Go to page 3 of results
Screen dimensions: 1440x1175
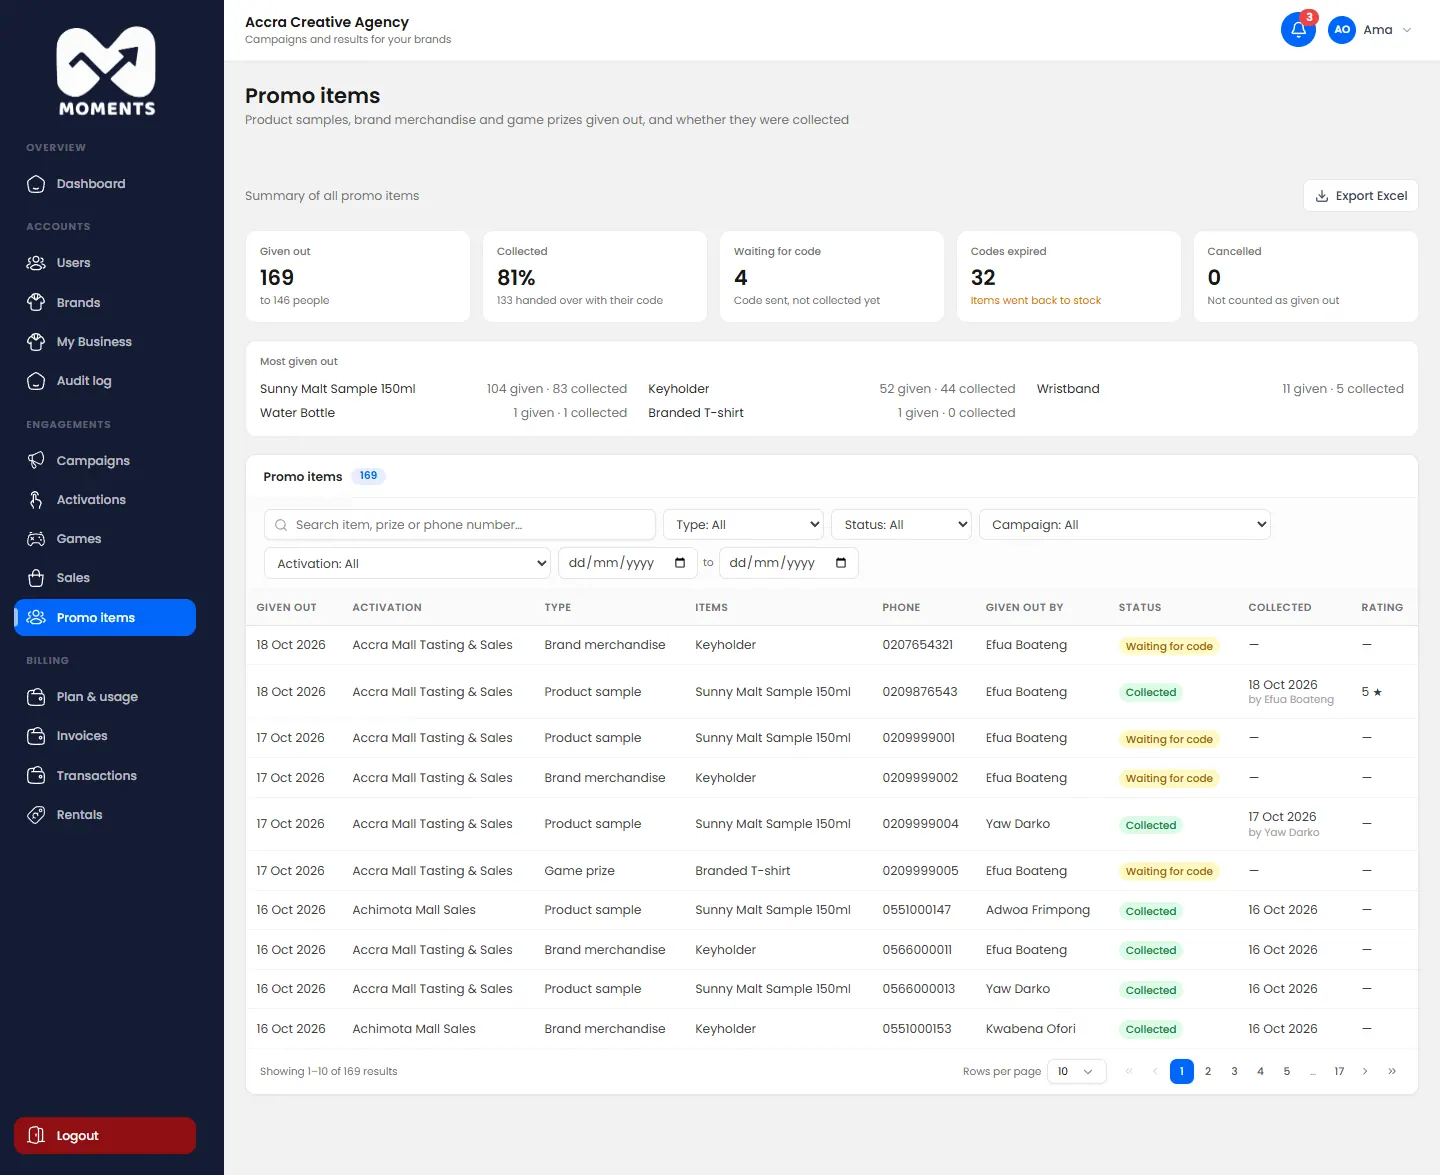click(x=1234, y=1071)
